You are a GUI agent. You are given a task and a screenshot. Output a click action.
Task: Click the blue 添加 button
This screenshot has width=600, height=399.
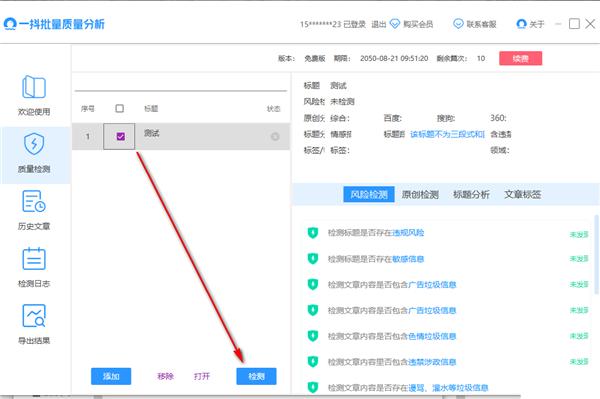[x=111, y=376]
